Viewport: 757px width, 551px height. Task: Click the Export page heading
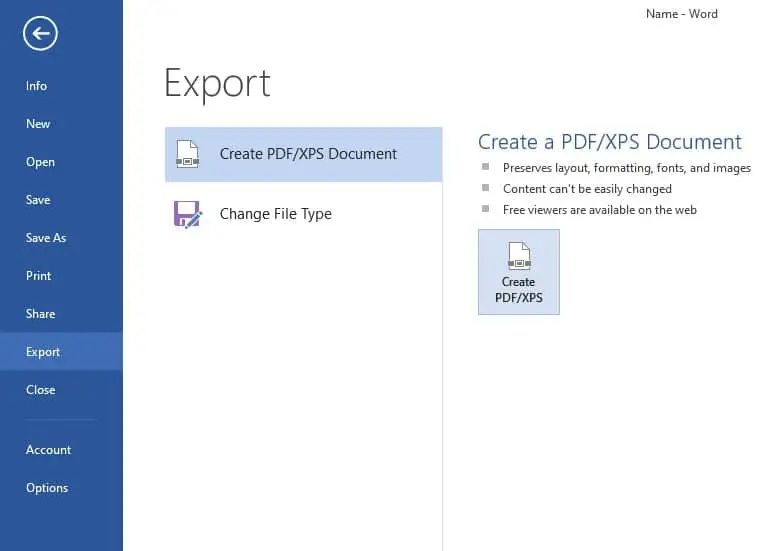[x=217, y=84]
